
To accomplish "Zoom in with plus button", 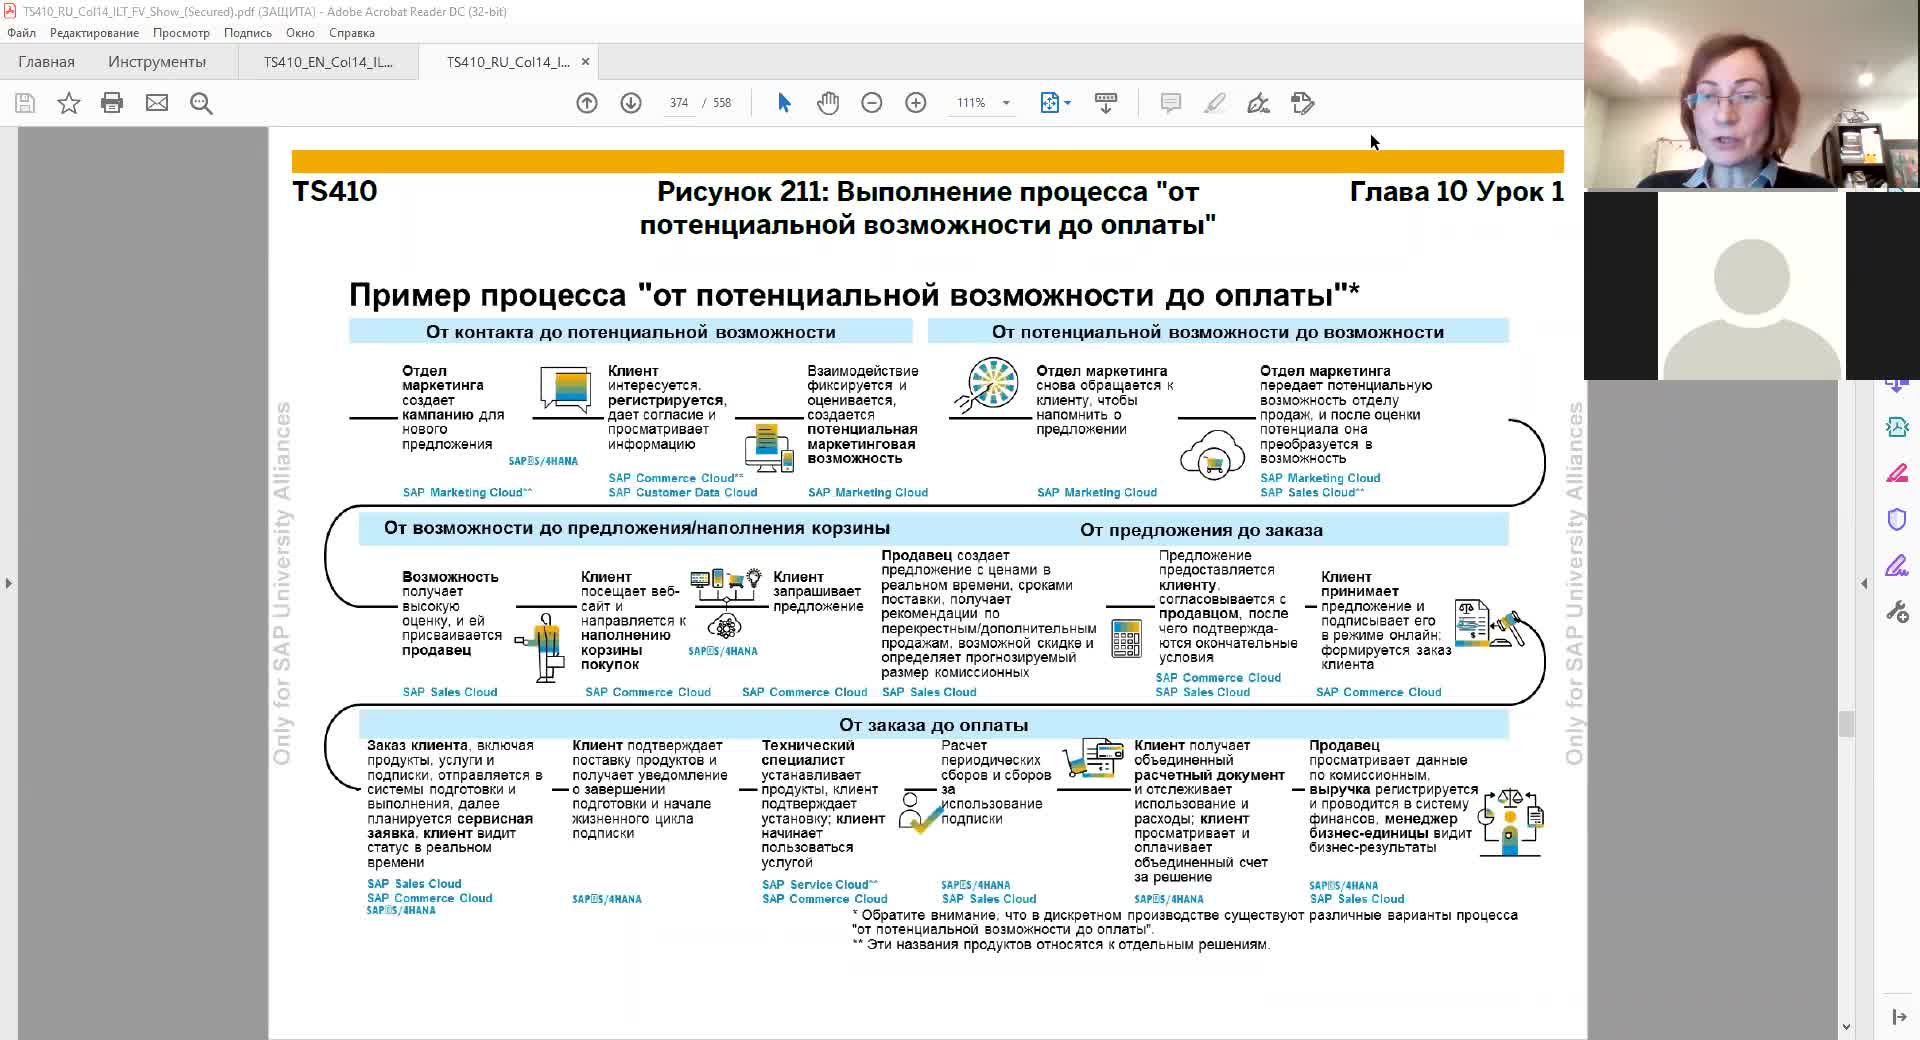I will (916, 103).
